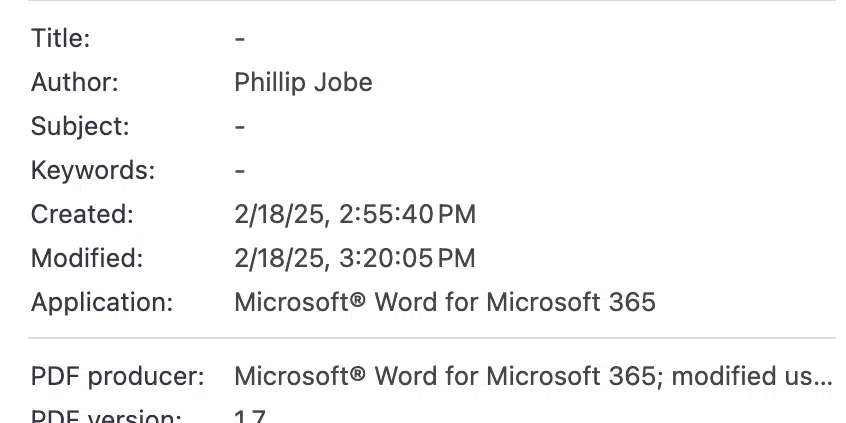Click the PDF version label
The width and height of the screenshot is (846, 423).
click(x=106, y=417)
